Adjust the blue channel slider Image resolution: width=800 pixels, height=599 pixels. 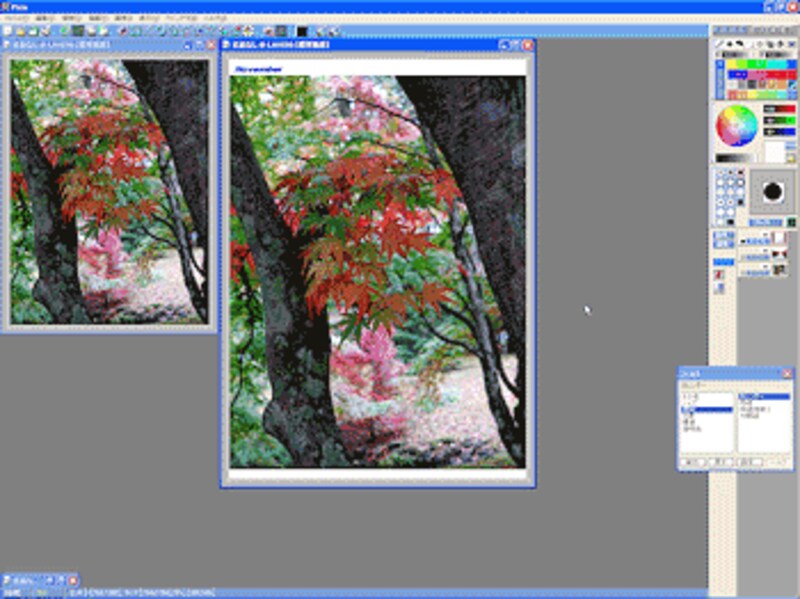click(x=779, y=132)
